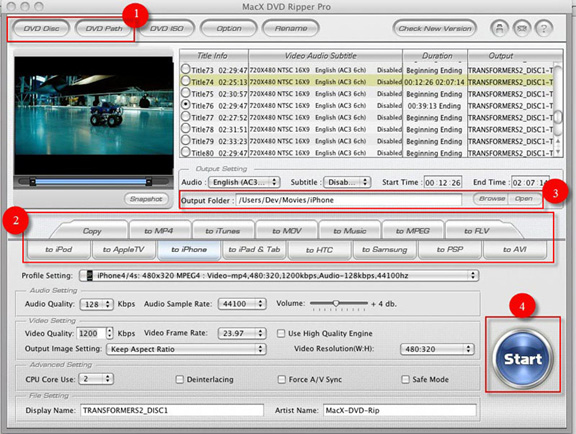Screen dimensions: 576x434
Task: Switch to the to MP4 tab
Action: pos(159,231)
